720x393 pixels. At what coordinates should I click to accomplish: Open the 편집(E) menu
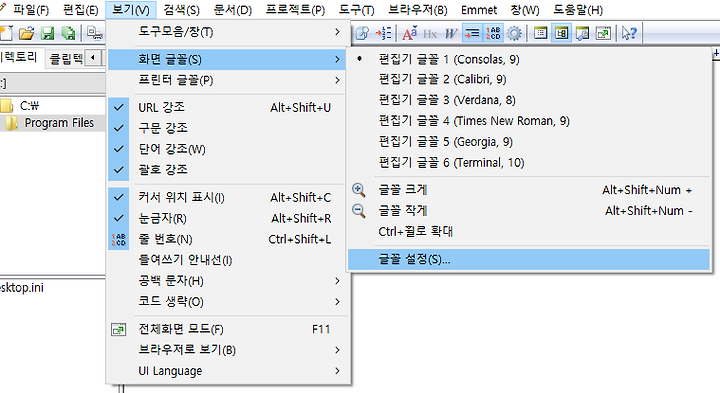tap(80, 10)
